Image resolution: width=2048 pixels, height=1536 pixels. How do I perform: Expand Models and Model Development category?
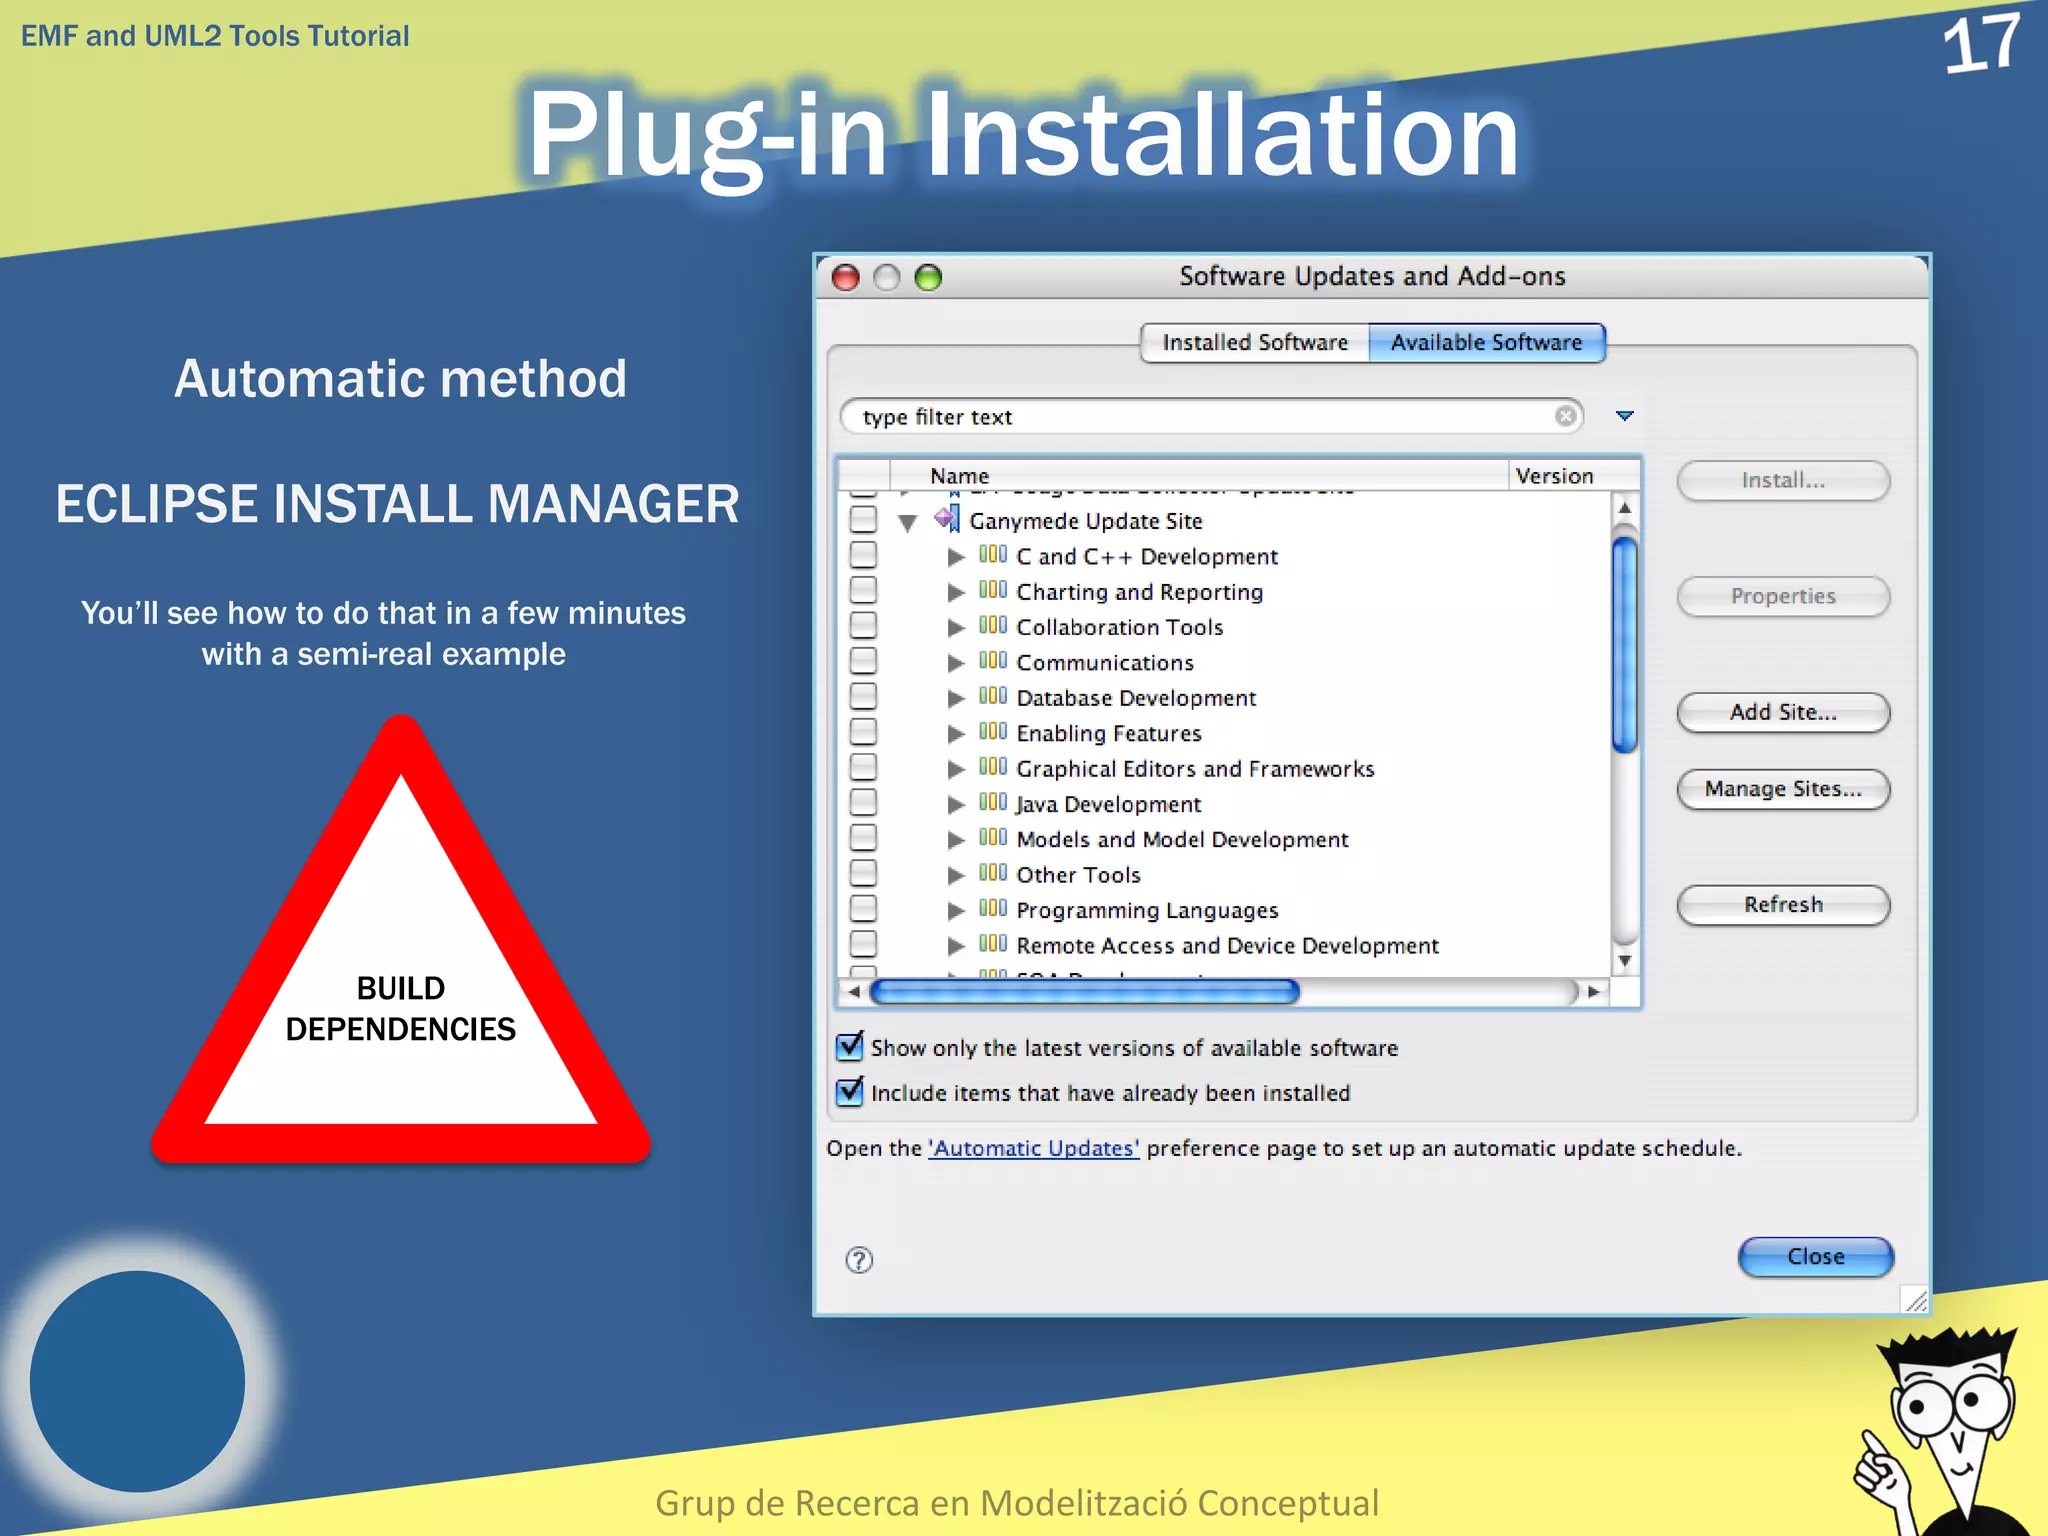point(956,840)
